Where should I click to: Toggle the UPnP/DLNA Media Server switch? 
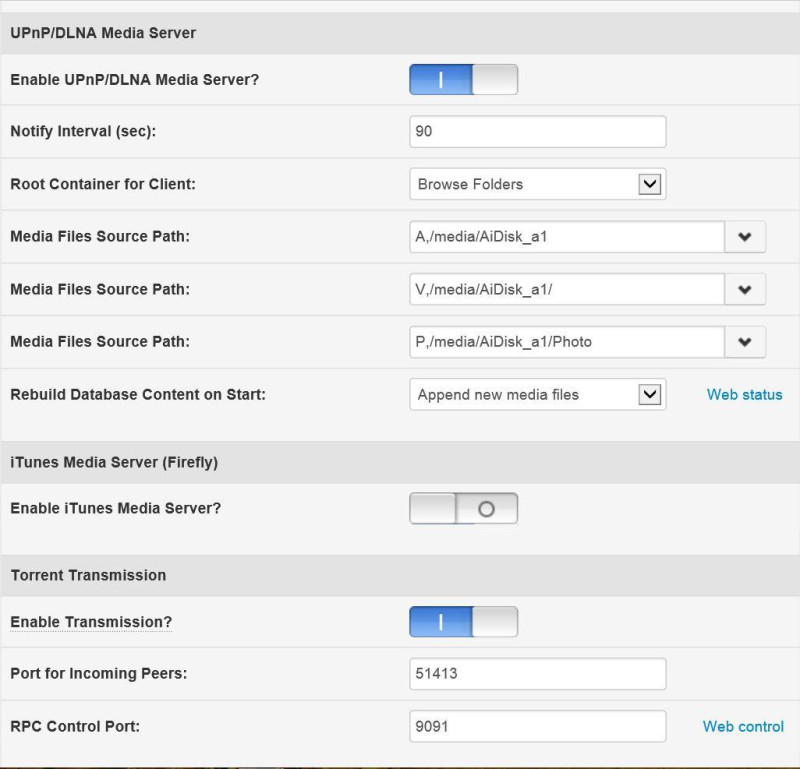463,80
